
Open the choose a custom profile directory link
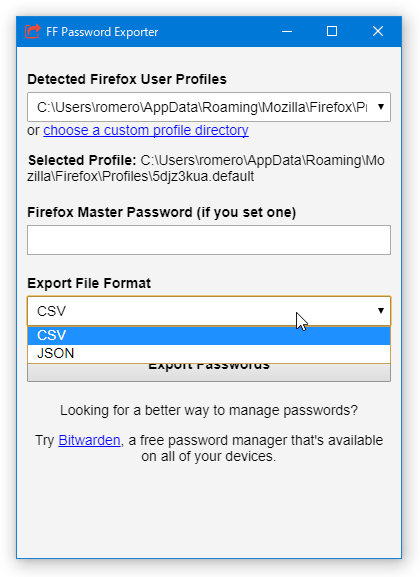tap(146, 130)
